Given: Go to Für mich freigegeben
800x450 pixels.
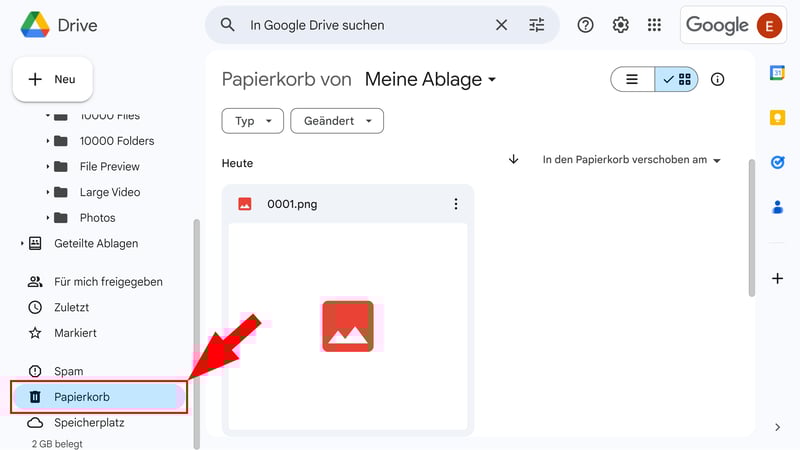Looking at the screenshot, I should (108, 282).
